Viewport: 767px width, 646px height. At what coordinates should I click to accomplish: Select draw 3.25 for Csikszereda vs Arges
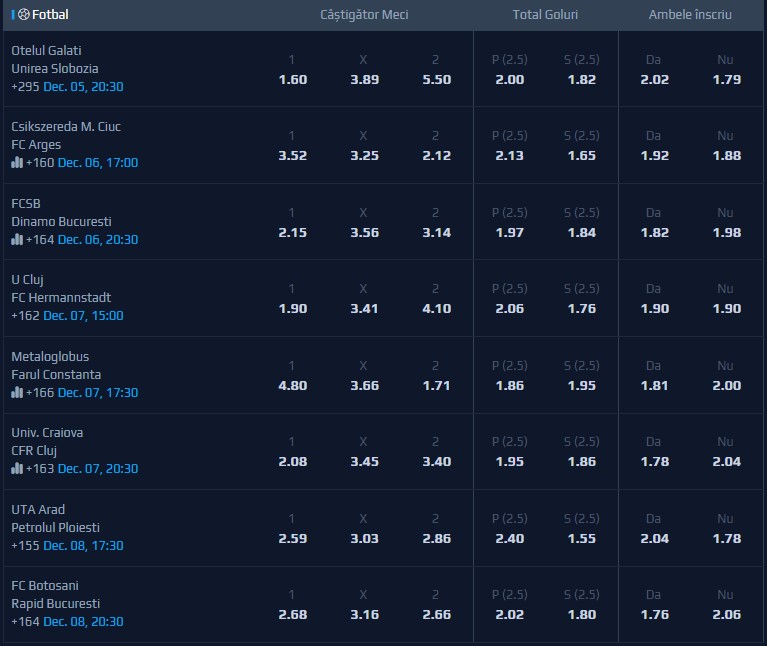click(364, 156)
